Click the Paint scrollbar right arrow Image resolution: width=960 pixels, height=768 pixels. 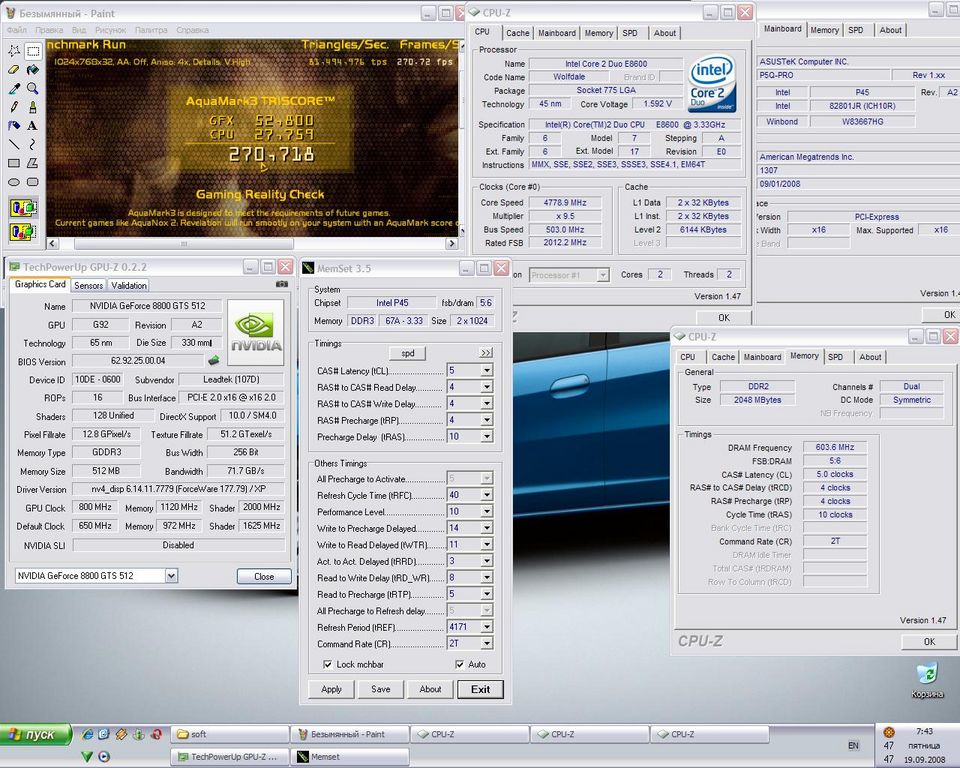click(452, 244)
